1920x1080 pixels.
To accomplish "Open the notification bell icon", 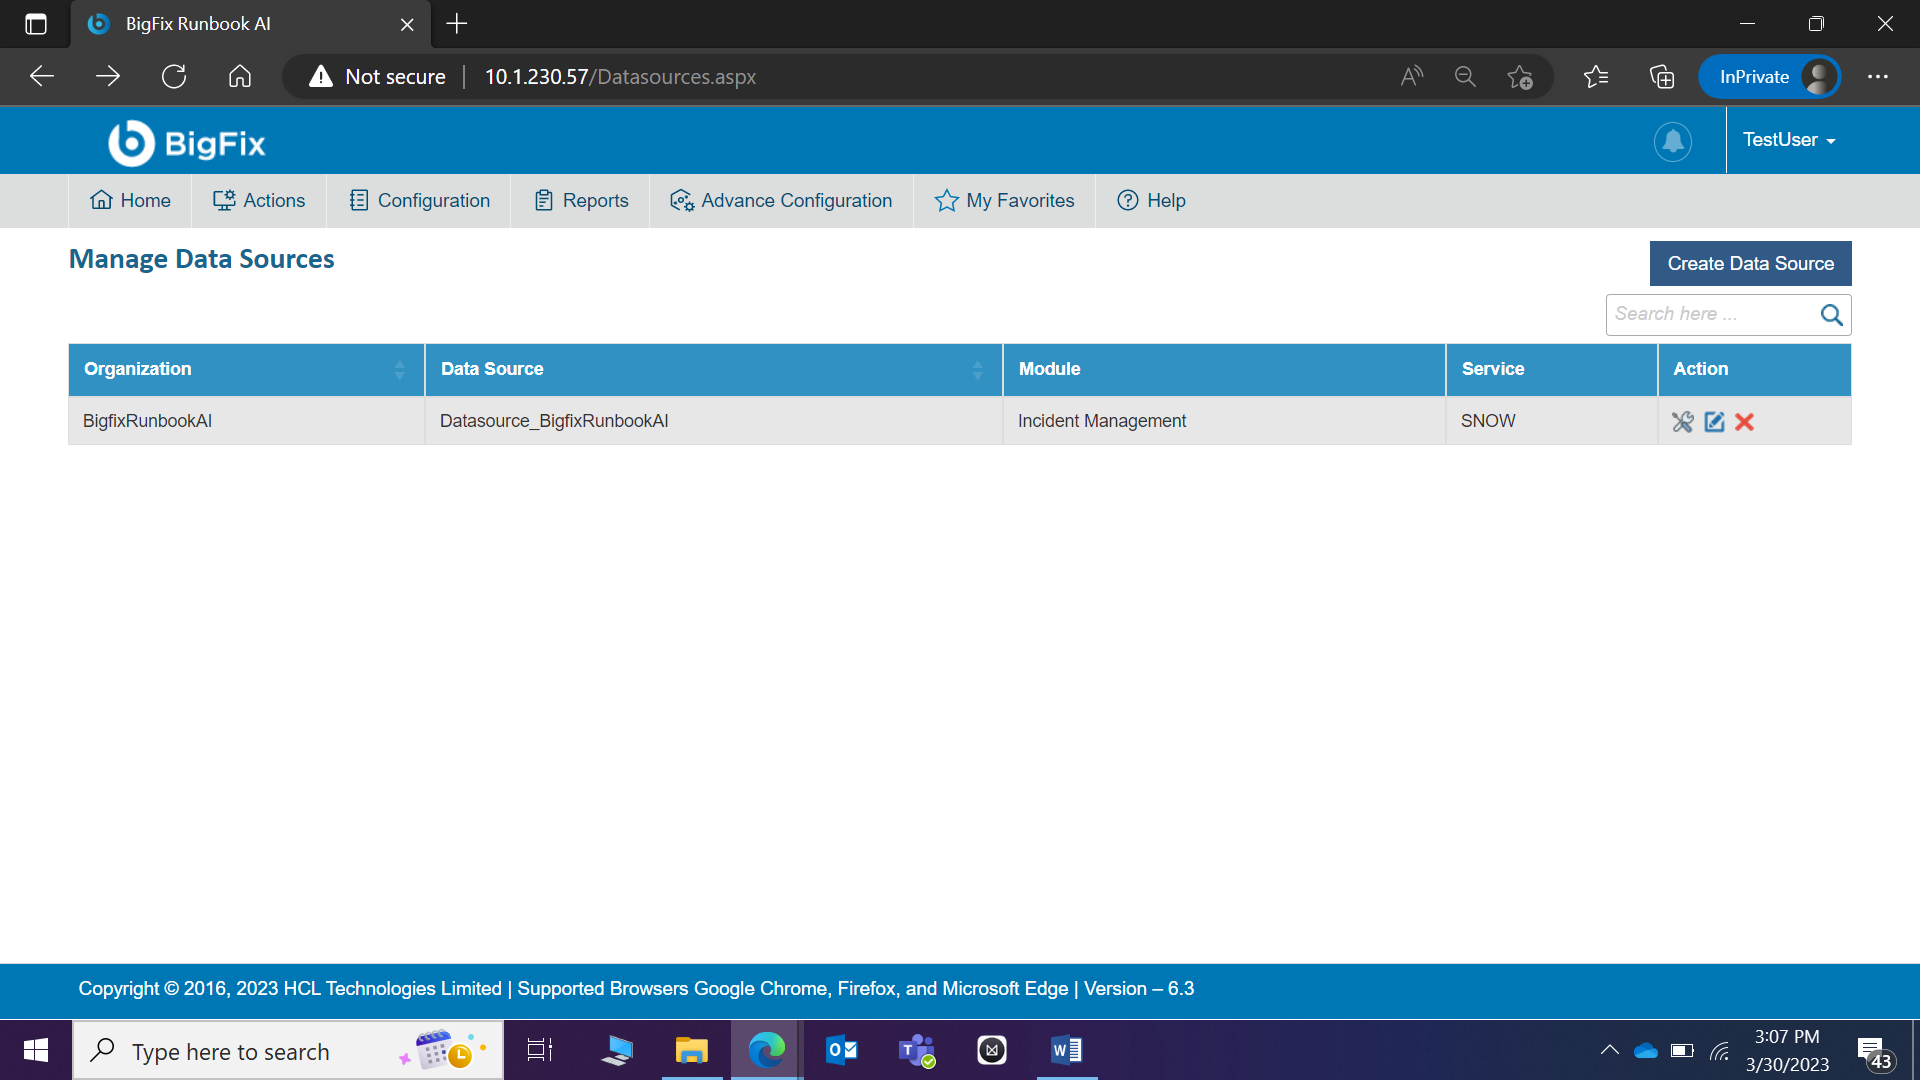I will 1672,141.
